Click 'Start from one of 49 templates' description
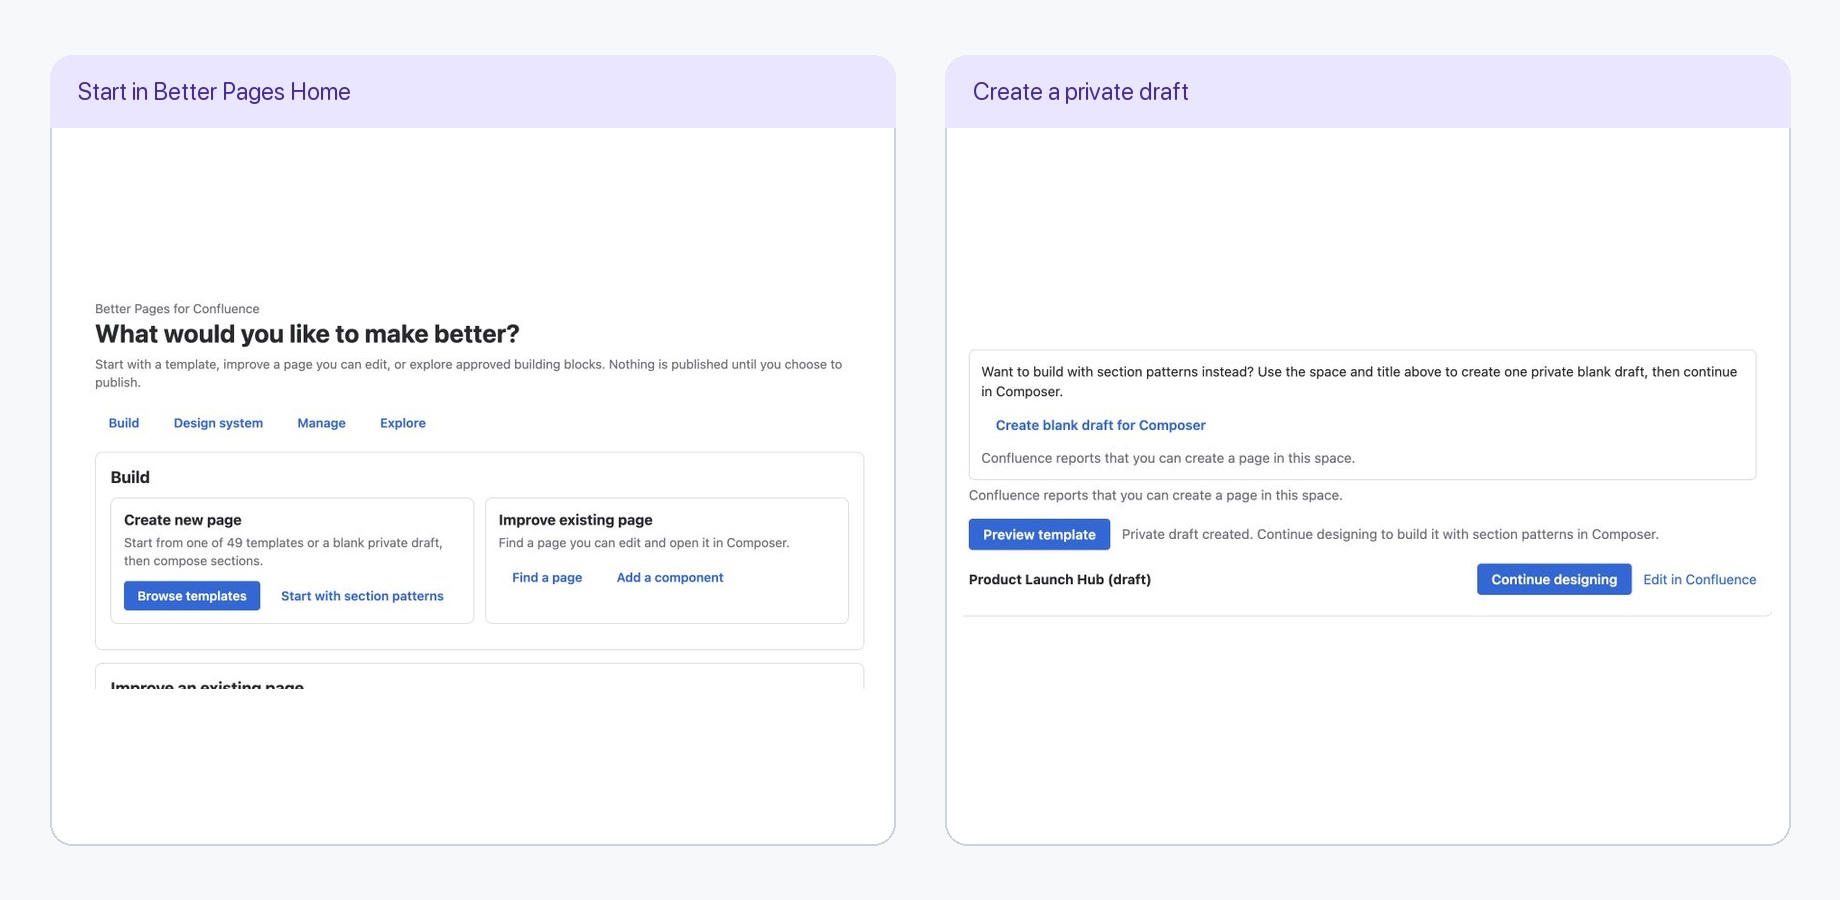 coord(283,552)
